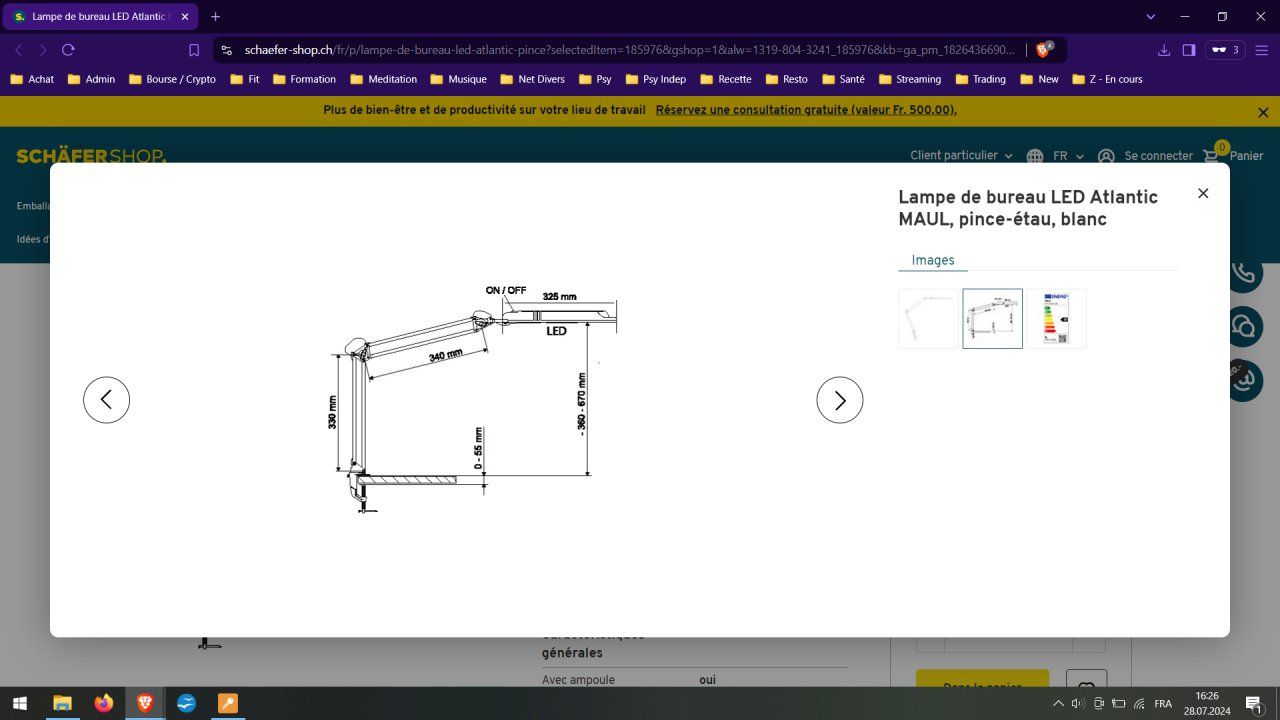Open the phone contact floating button
This screenshot has width=1280, height=720.
coord(1243,273)
